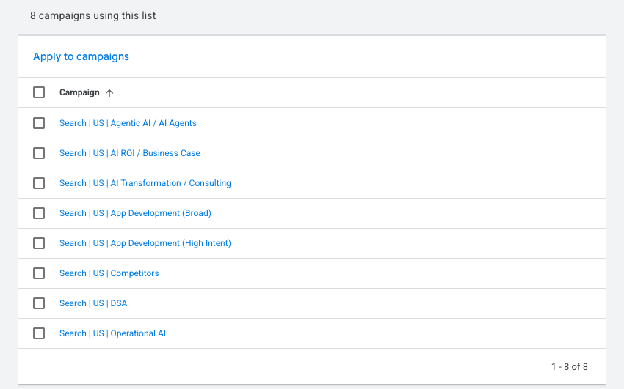
Task: Open Search | US | Agentic AI / AI Agents campaign
Action: click(128, 123)
